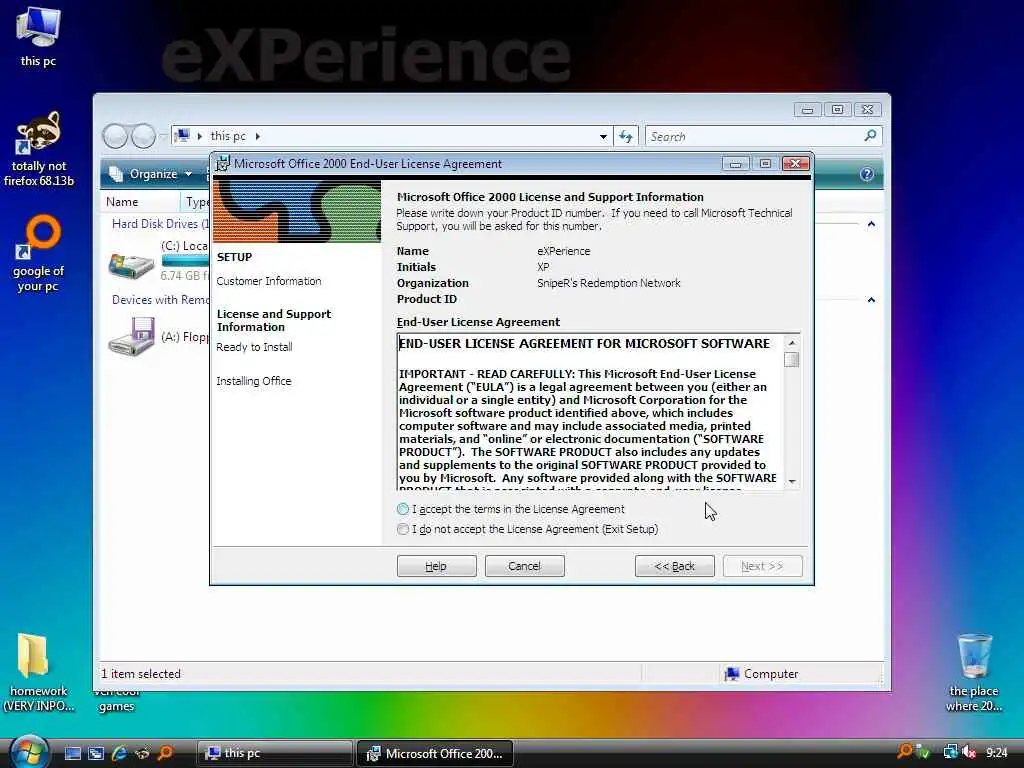This screenshot has height=768, width=1024.
Task: Click 'Installing Office' setup step
Action: coord(253,381)
